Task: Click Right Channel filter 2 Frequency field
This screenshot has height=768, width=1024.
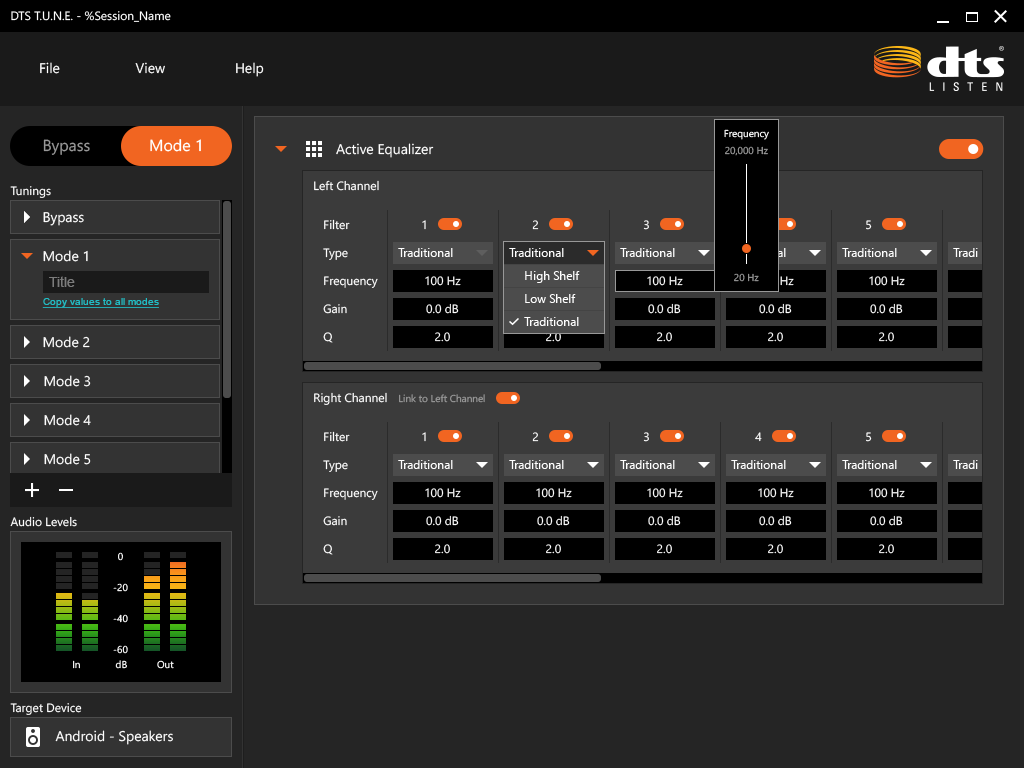Action: tap(554, 493)
